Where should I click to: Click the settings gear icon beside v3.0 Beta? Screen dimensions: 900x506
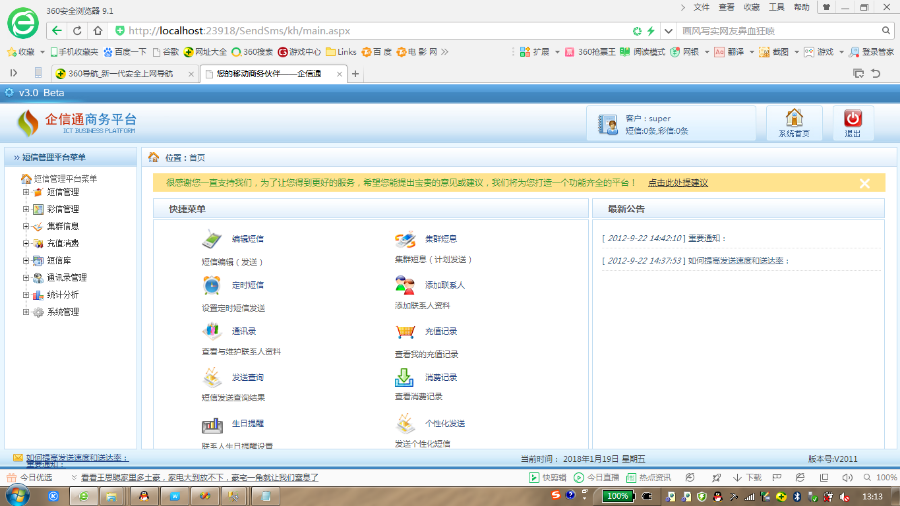[9, 92]
